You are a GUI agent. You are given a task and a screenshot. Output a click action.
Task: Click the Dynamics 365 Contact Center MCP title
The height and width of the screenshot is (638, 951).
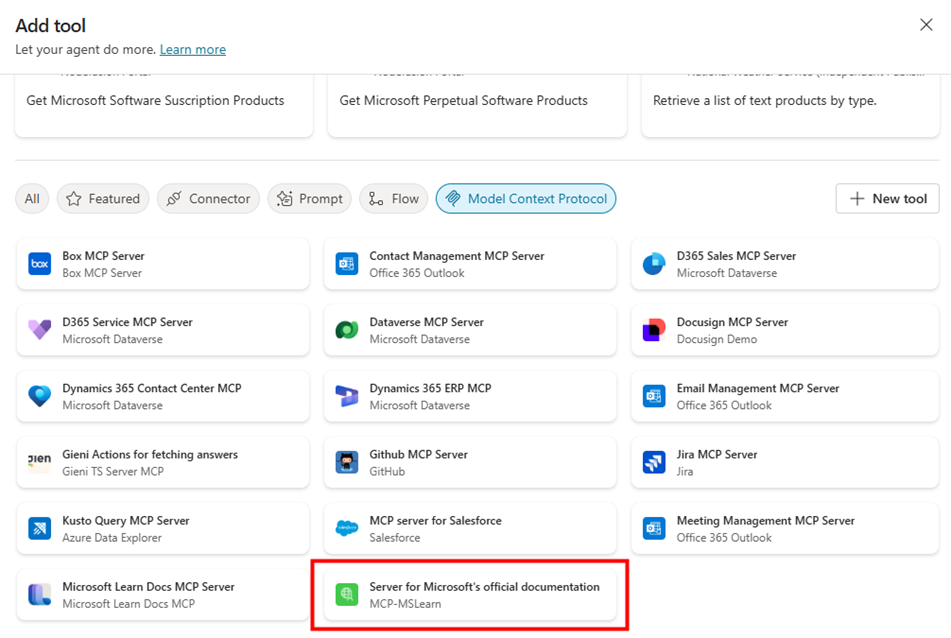click(152, 388)
